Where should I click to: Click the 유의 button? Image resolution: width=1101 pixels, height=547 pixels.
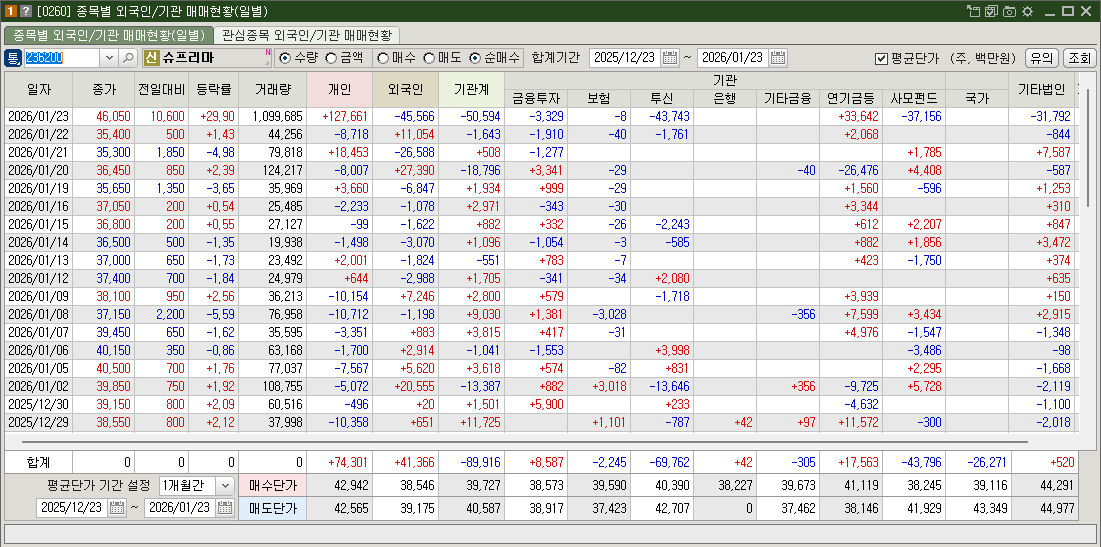1042,58
